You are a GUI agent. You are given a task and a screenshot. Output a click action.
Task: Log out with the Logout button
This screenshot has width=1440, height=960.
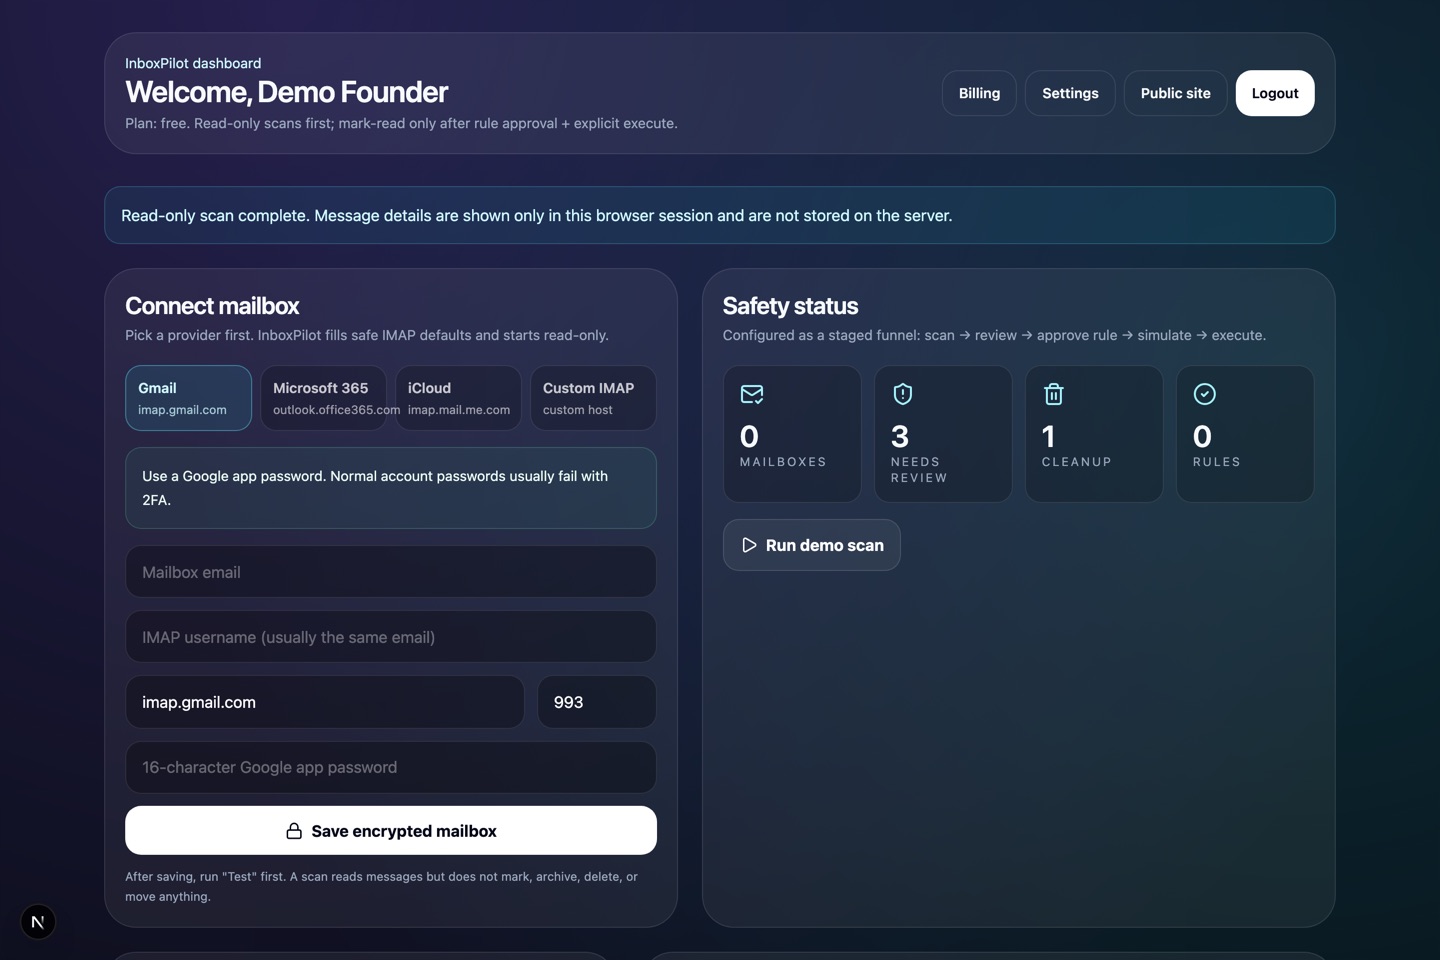1275,93
